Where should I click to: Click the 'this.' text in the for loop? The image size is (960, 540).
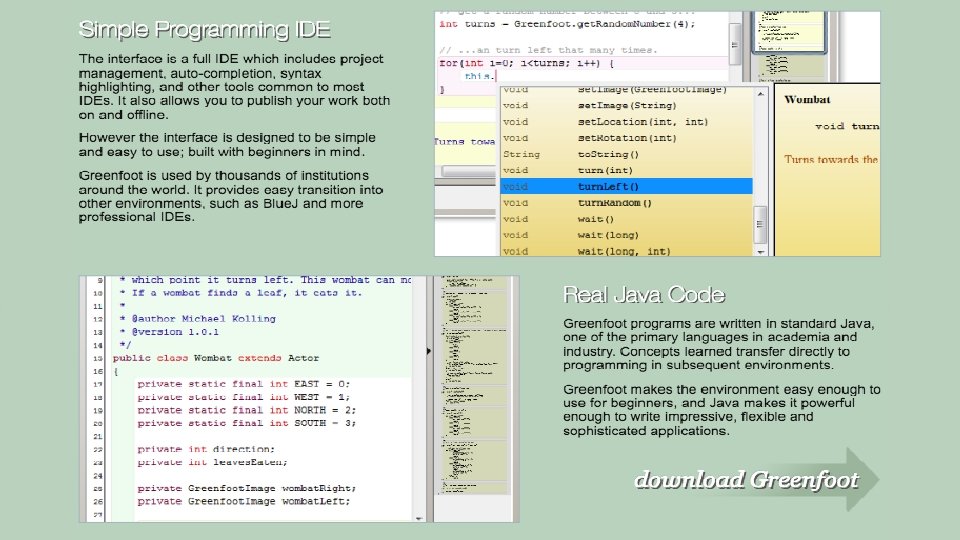(479, 77)
